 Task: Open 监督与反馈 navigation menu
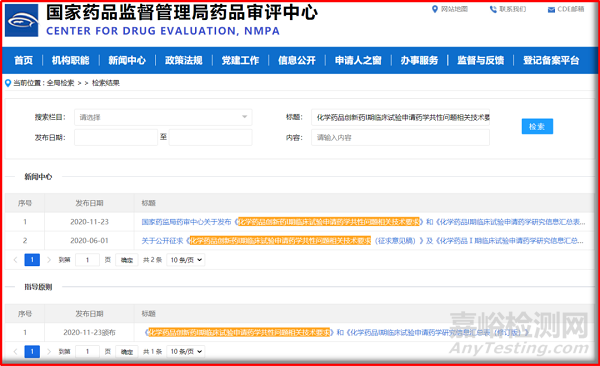coord(481,60)
